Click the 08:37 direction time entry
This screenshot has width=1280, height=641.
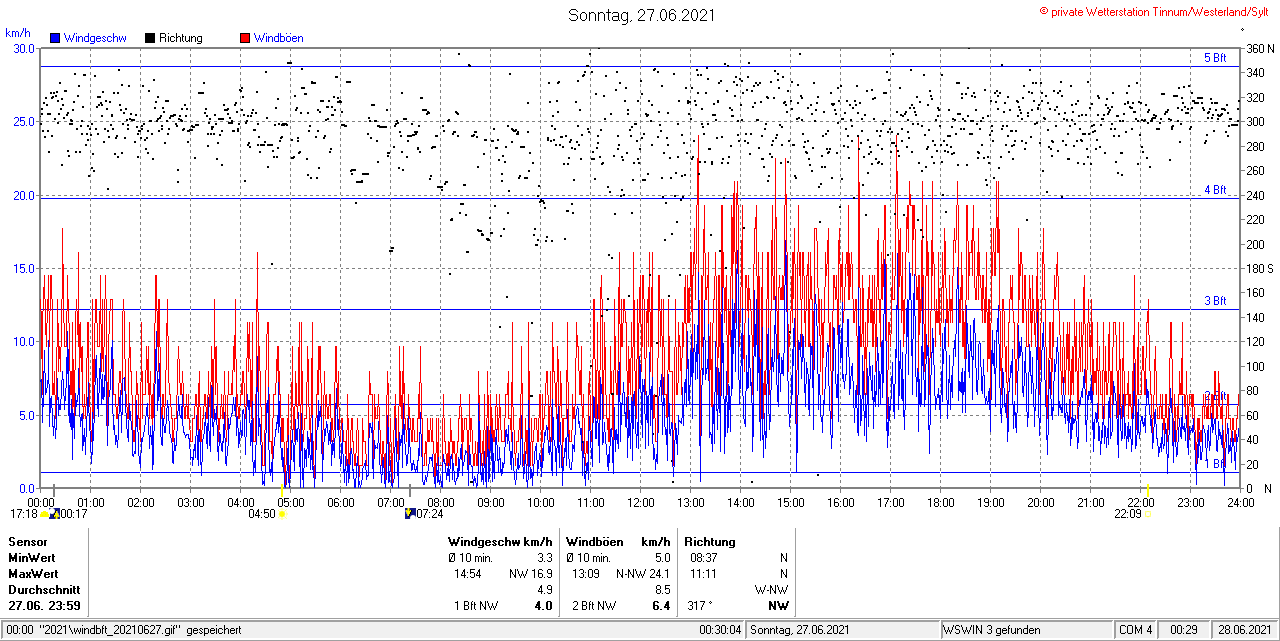coord(704,558)
